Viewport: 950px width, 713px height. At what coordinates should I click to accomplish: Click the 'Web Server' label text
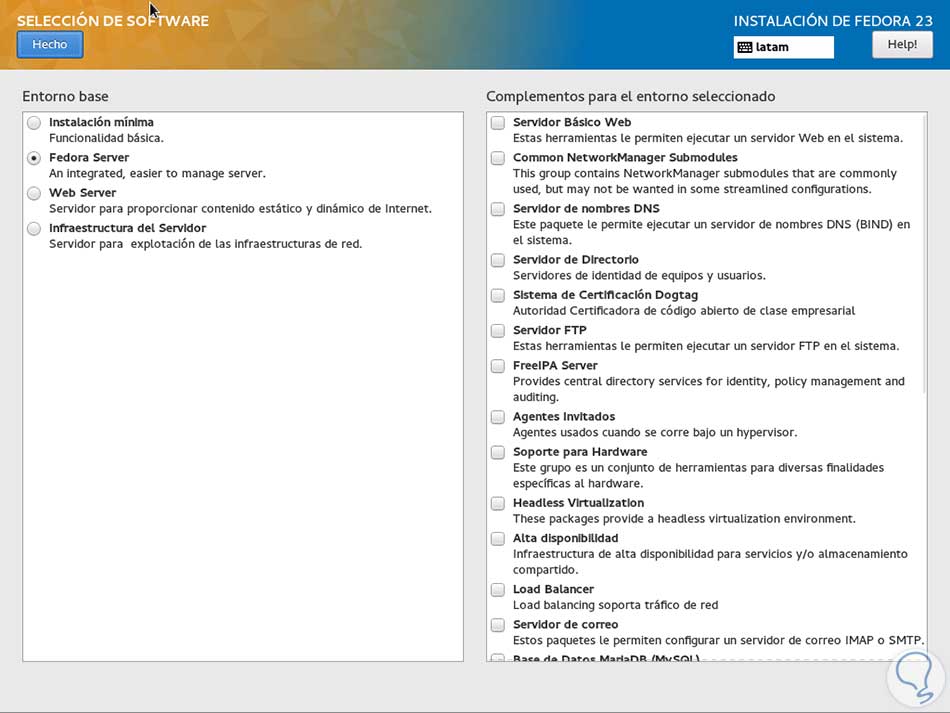(x=82, y=193)
